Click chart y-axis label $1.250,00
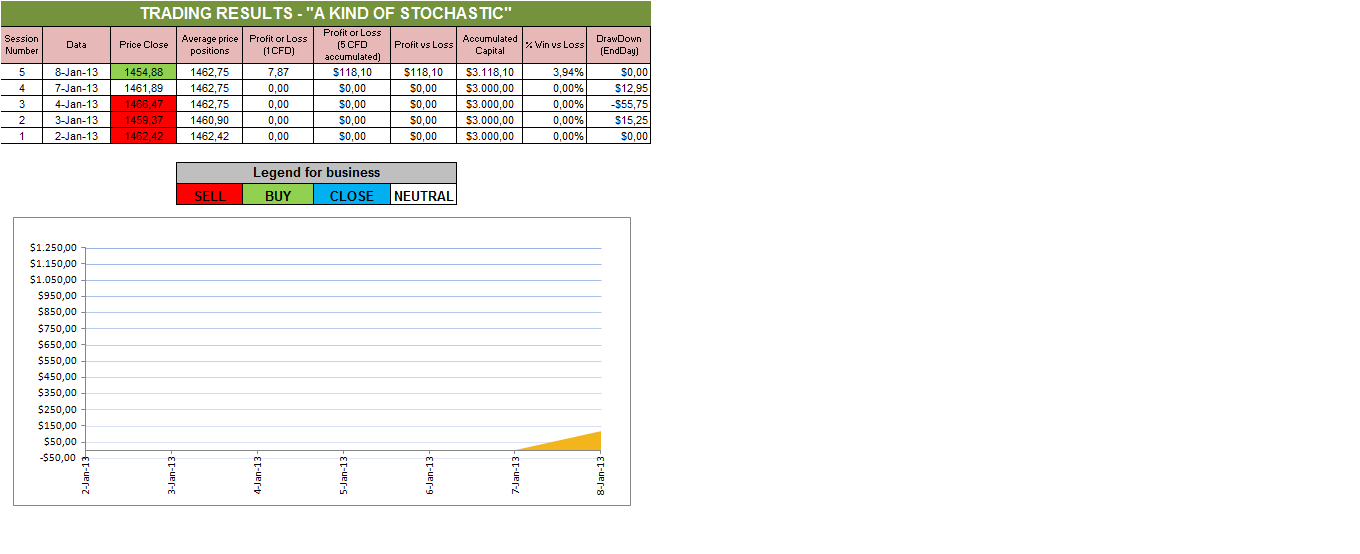This screenshot has height=554, width=1360. 53,247
